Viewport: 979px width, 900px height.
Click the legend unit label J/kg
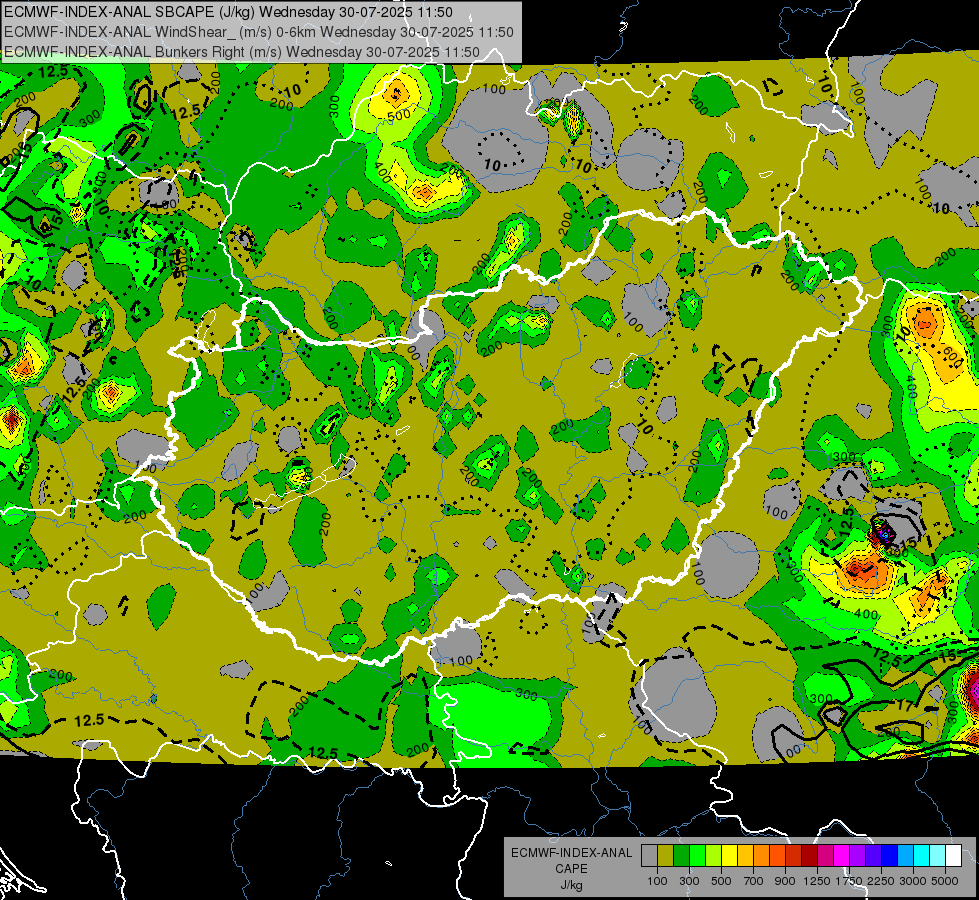(x=571, y=884)
